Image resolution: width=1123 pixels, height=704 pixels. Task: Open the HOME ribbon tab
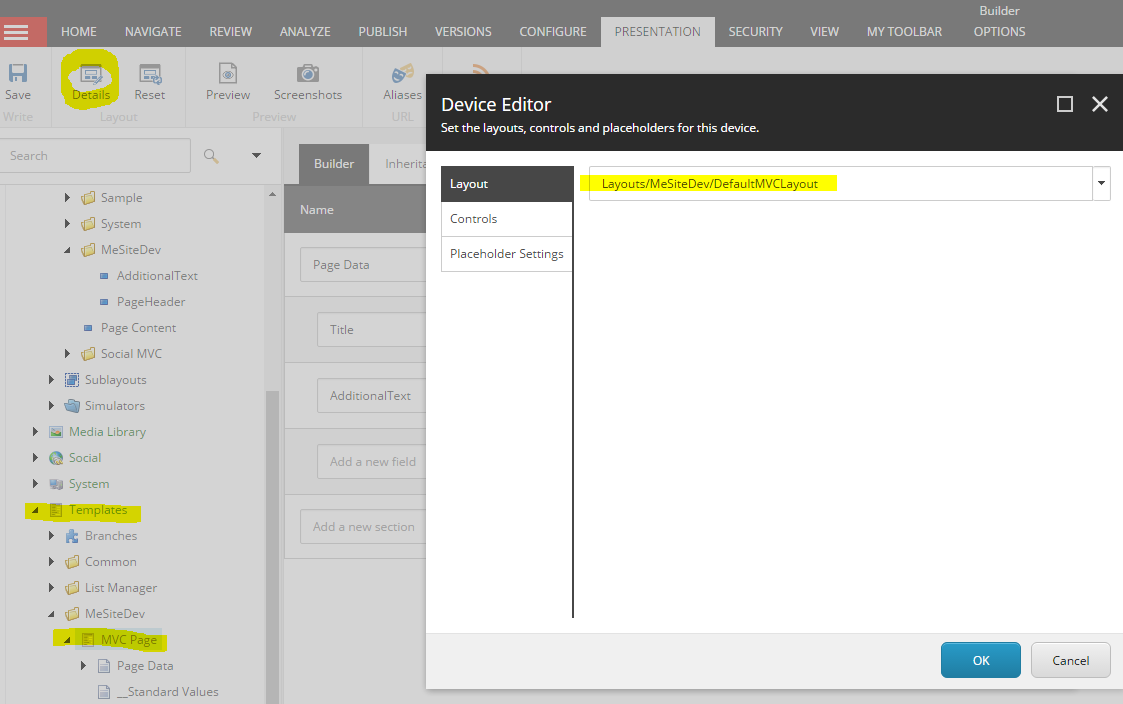point(79,32)
